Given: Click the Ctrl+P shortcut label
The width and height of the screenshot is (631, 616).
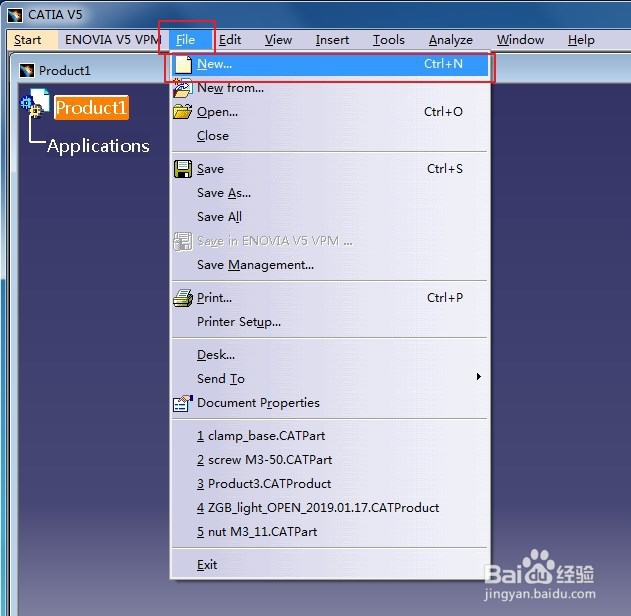Looking at the screenshot, I should [x=445, y=298].
